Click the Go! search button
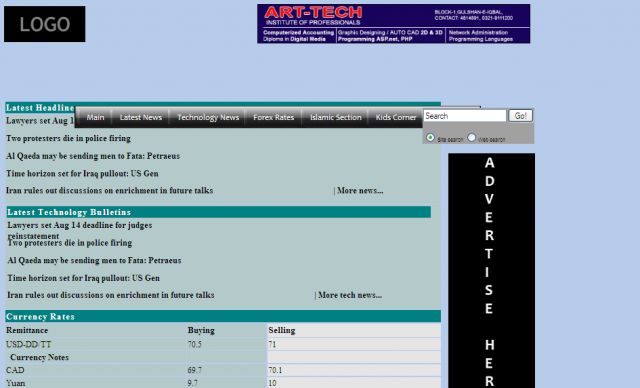This screenshot has width=640, height=388. point(520,116)
